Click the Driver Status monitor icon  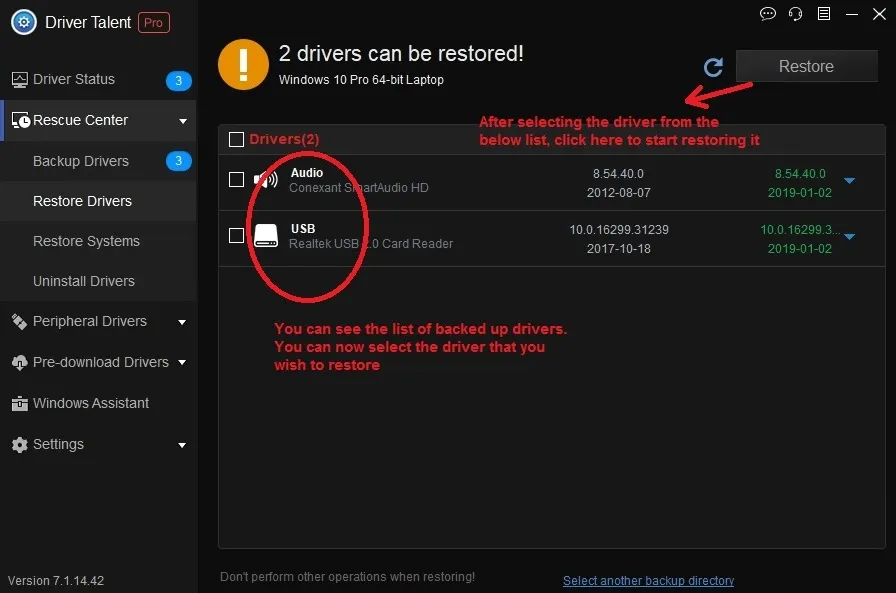19,80
